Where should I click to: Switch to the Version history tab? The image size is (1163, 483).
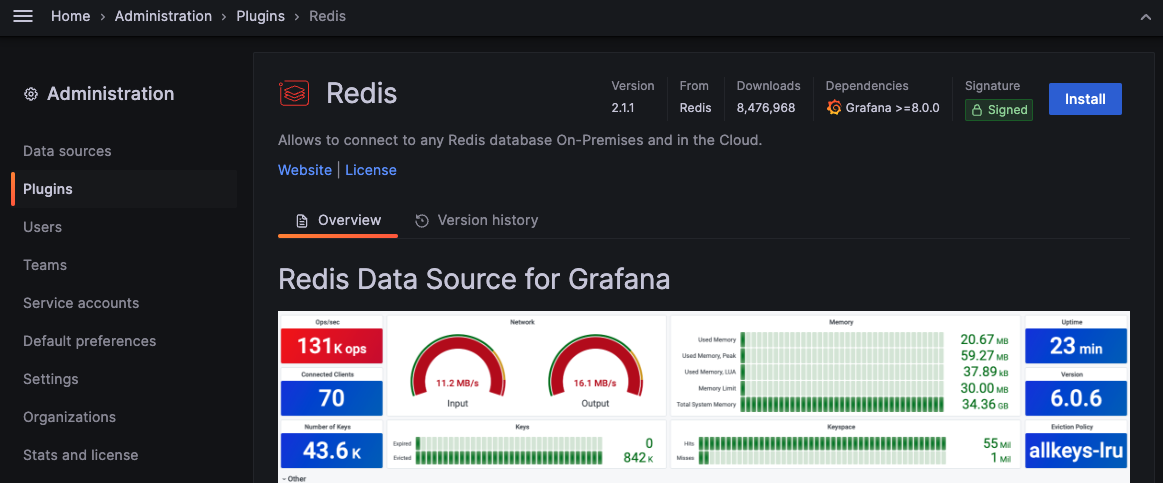(476, 220)
